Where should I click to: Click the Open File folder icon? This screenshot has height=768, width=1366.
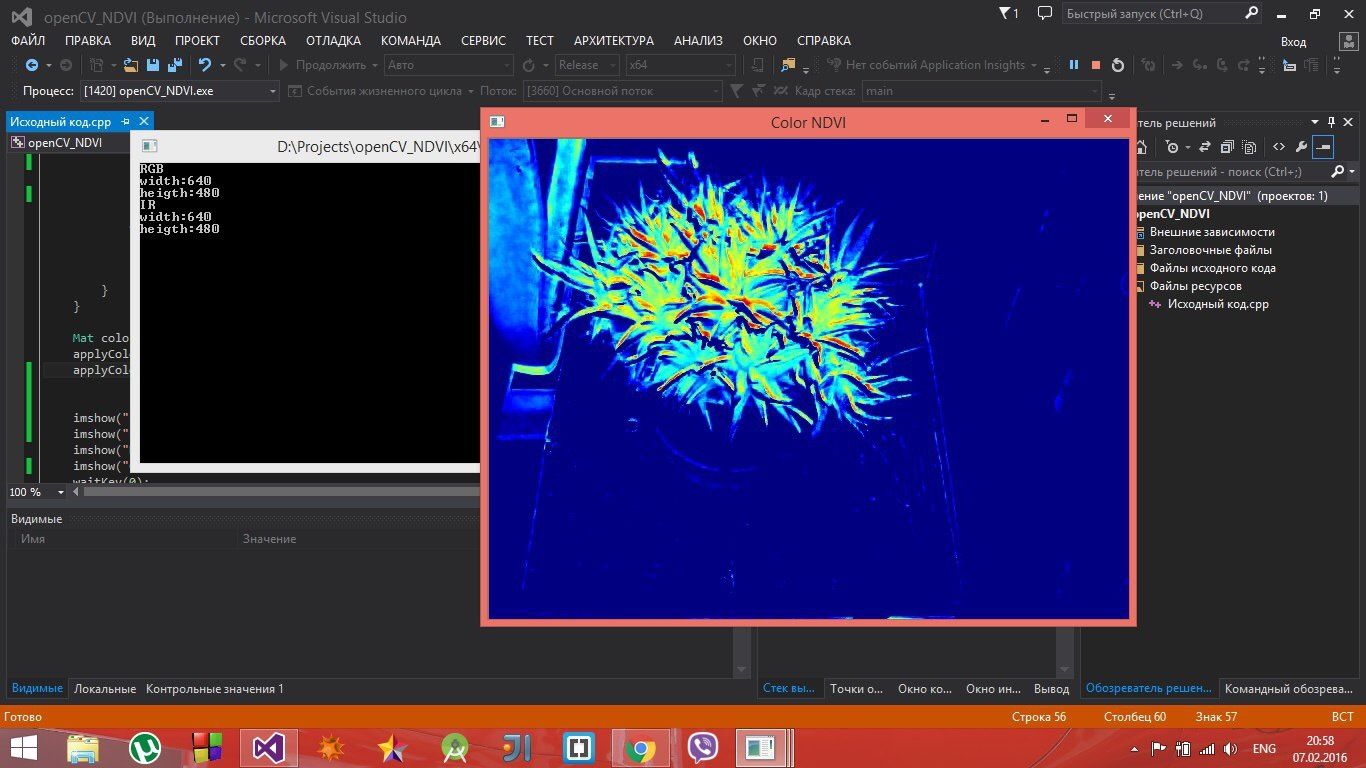(131, 65)
